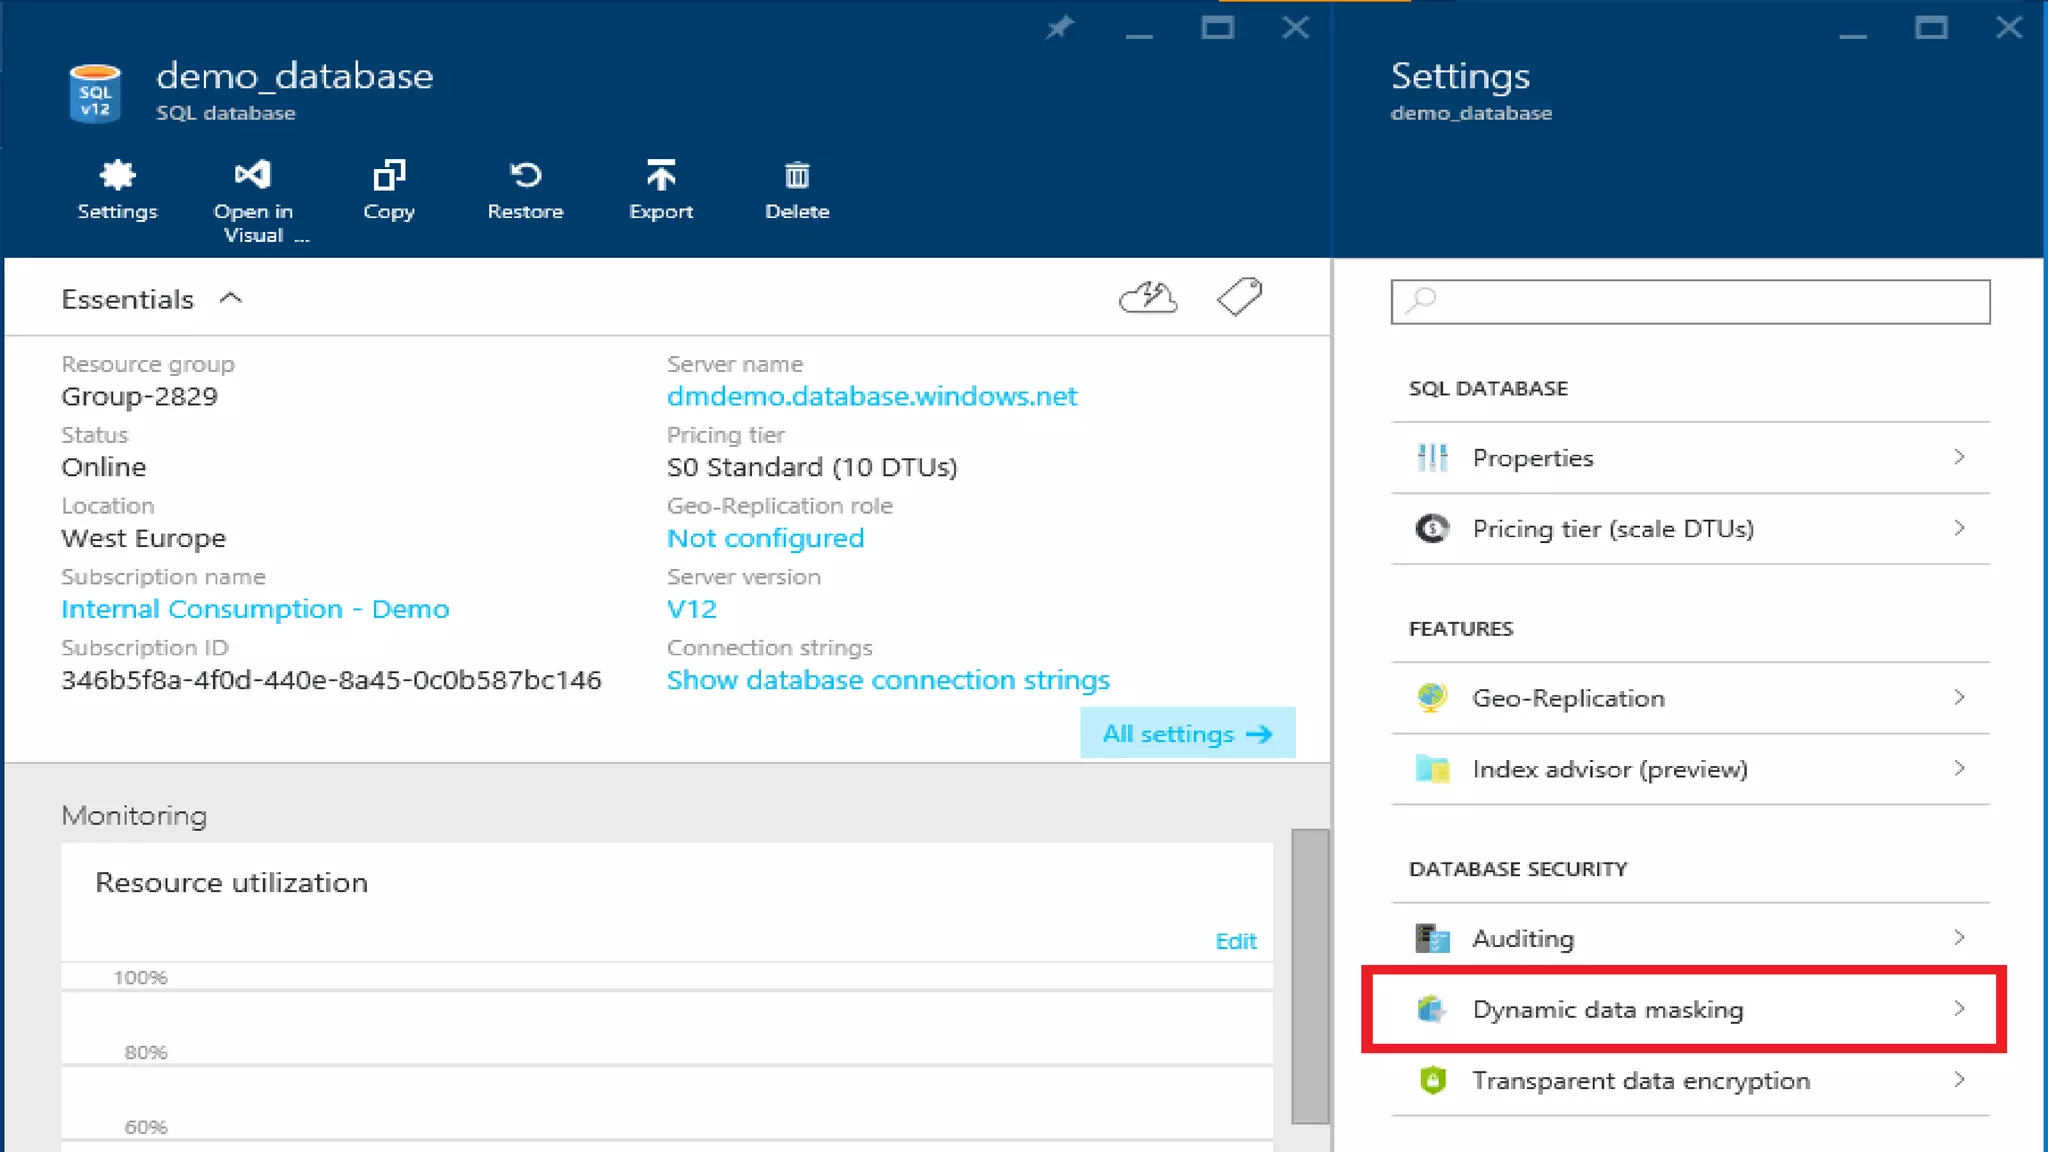Image resolution: width=2048 pixels, height=1152 pixels.
Task: Open Auditing settings item
Action: coord(1690,938)
